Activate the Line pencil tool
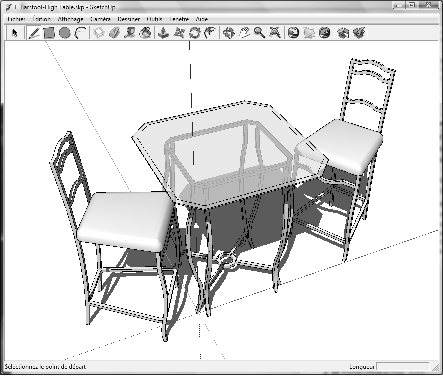The image size is (443, 377). pyautogui.click(x=34, y=33)
